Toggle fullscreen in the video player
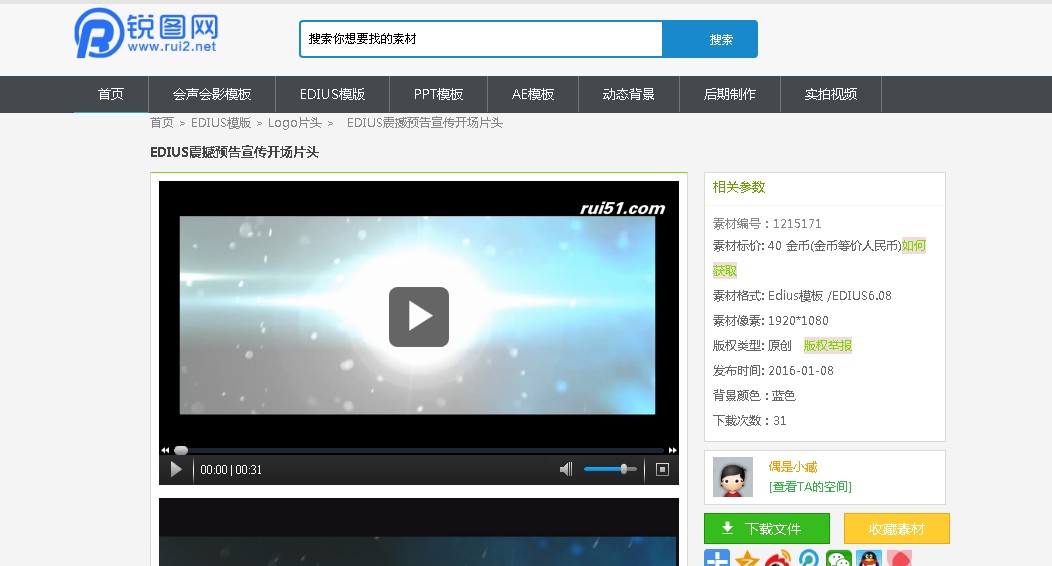Screen dimensions: 1052x566 (x=662, y=469)
